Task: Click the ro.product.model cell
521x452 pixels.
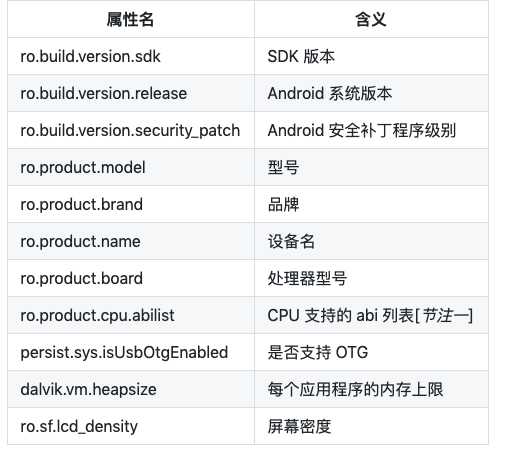Action: point(131,167)
